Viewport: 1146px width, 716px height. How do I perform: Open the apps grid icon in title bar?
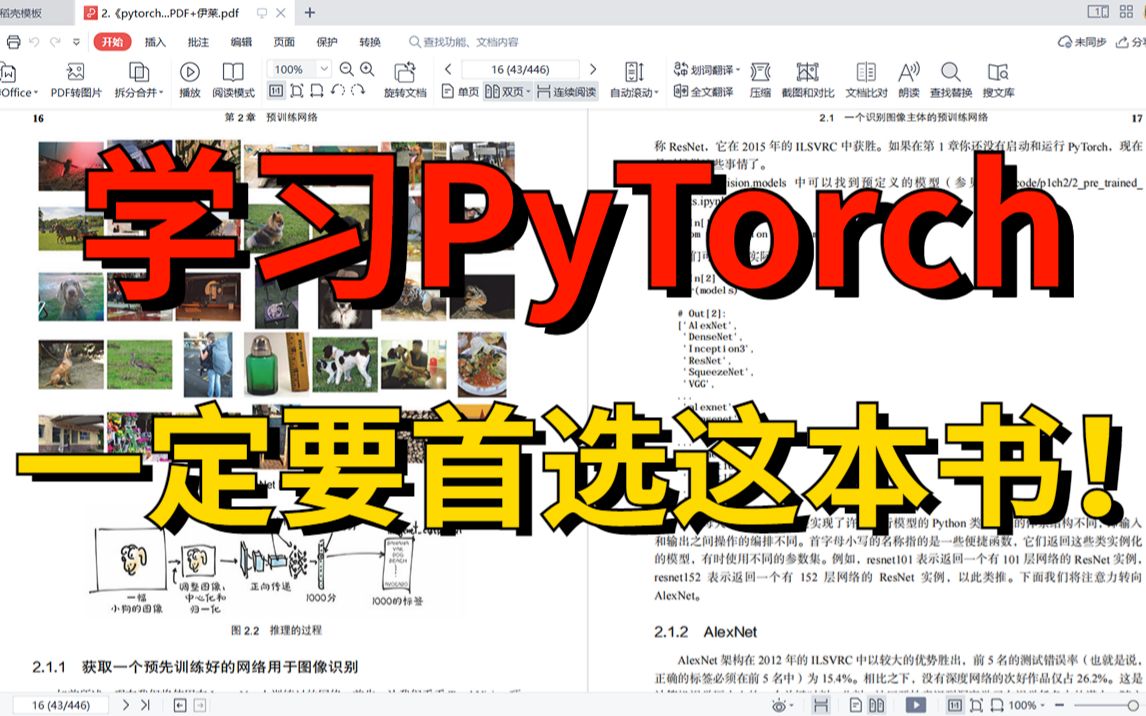(x=1124, y=12)
